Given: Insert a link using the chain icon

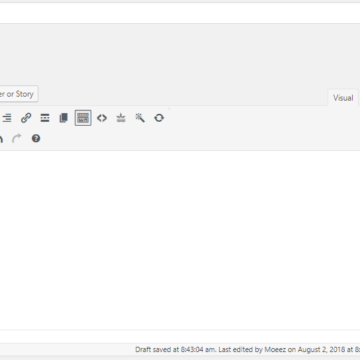Looking at the screenshot, I should tap(26, 118).
